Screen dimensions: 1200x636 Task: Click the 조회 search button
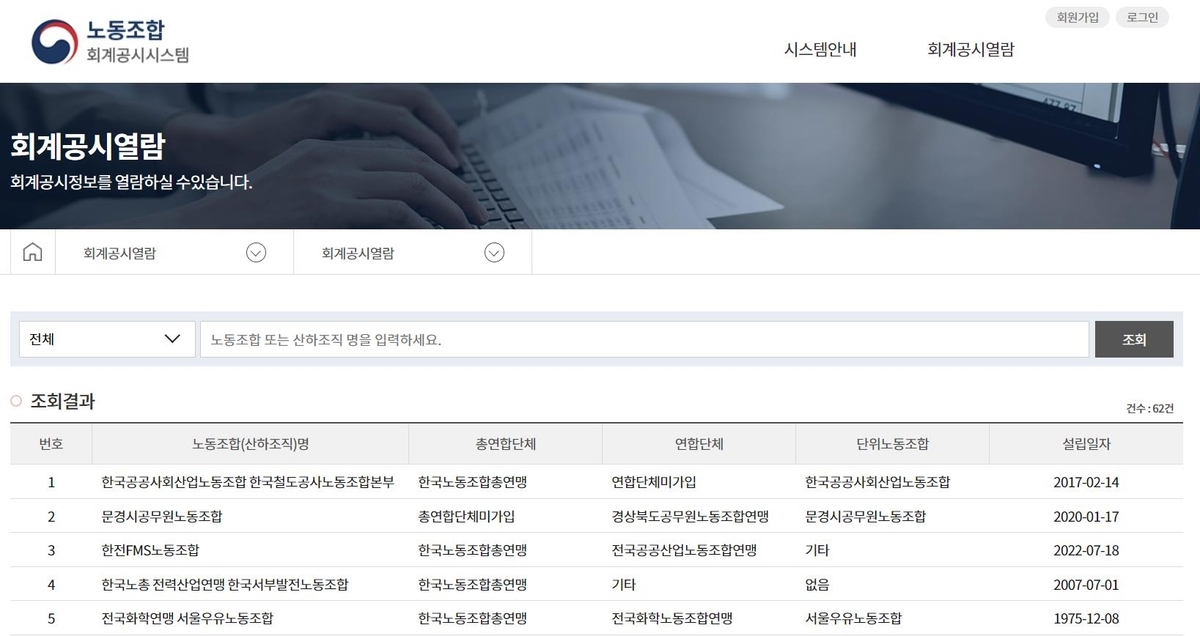(x=1134, y=339)
